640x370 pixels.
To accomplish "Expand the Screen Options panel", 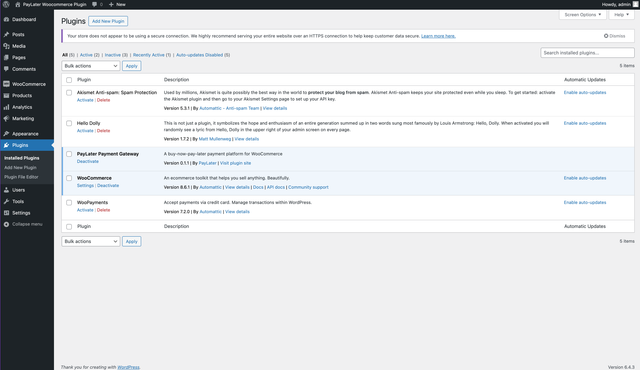I will 582,15.
